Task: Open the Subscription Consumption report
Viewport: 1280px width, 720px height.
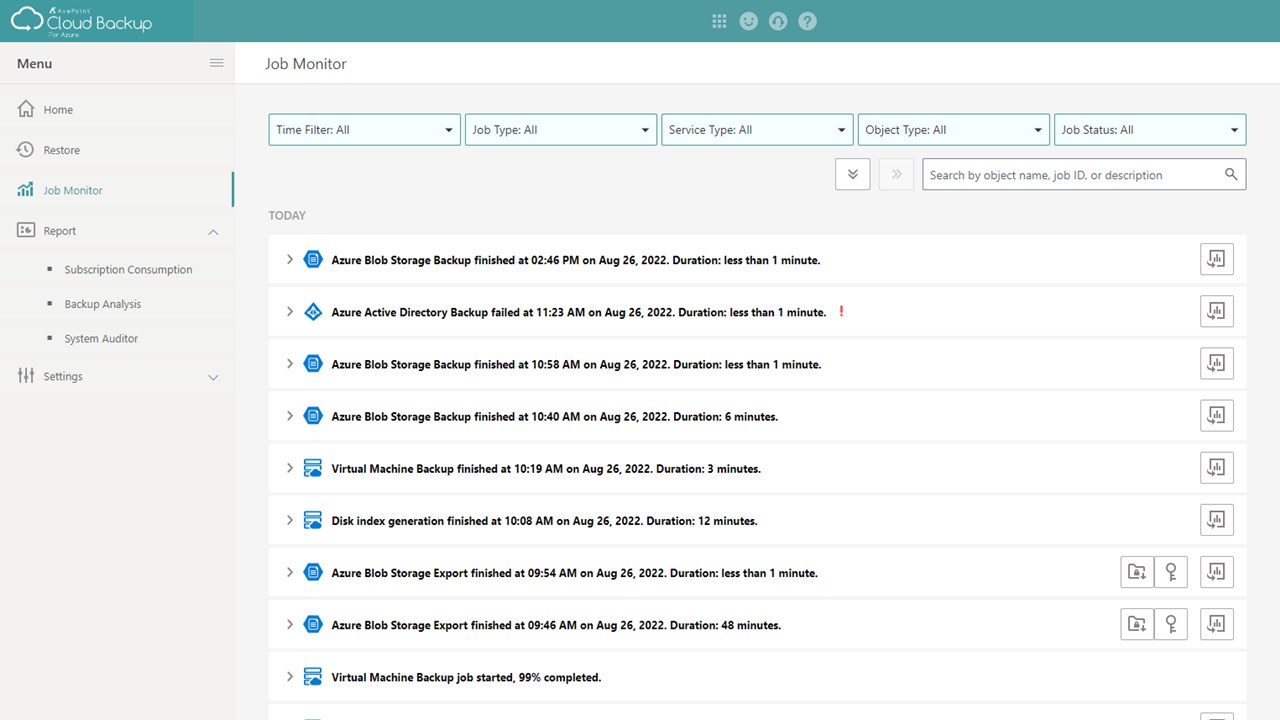Action: tap(128, 270)
